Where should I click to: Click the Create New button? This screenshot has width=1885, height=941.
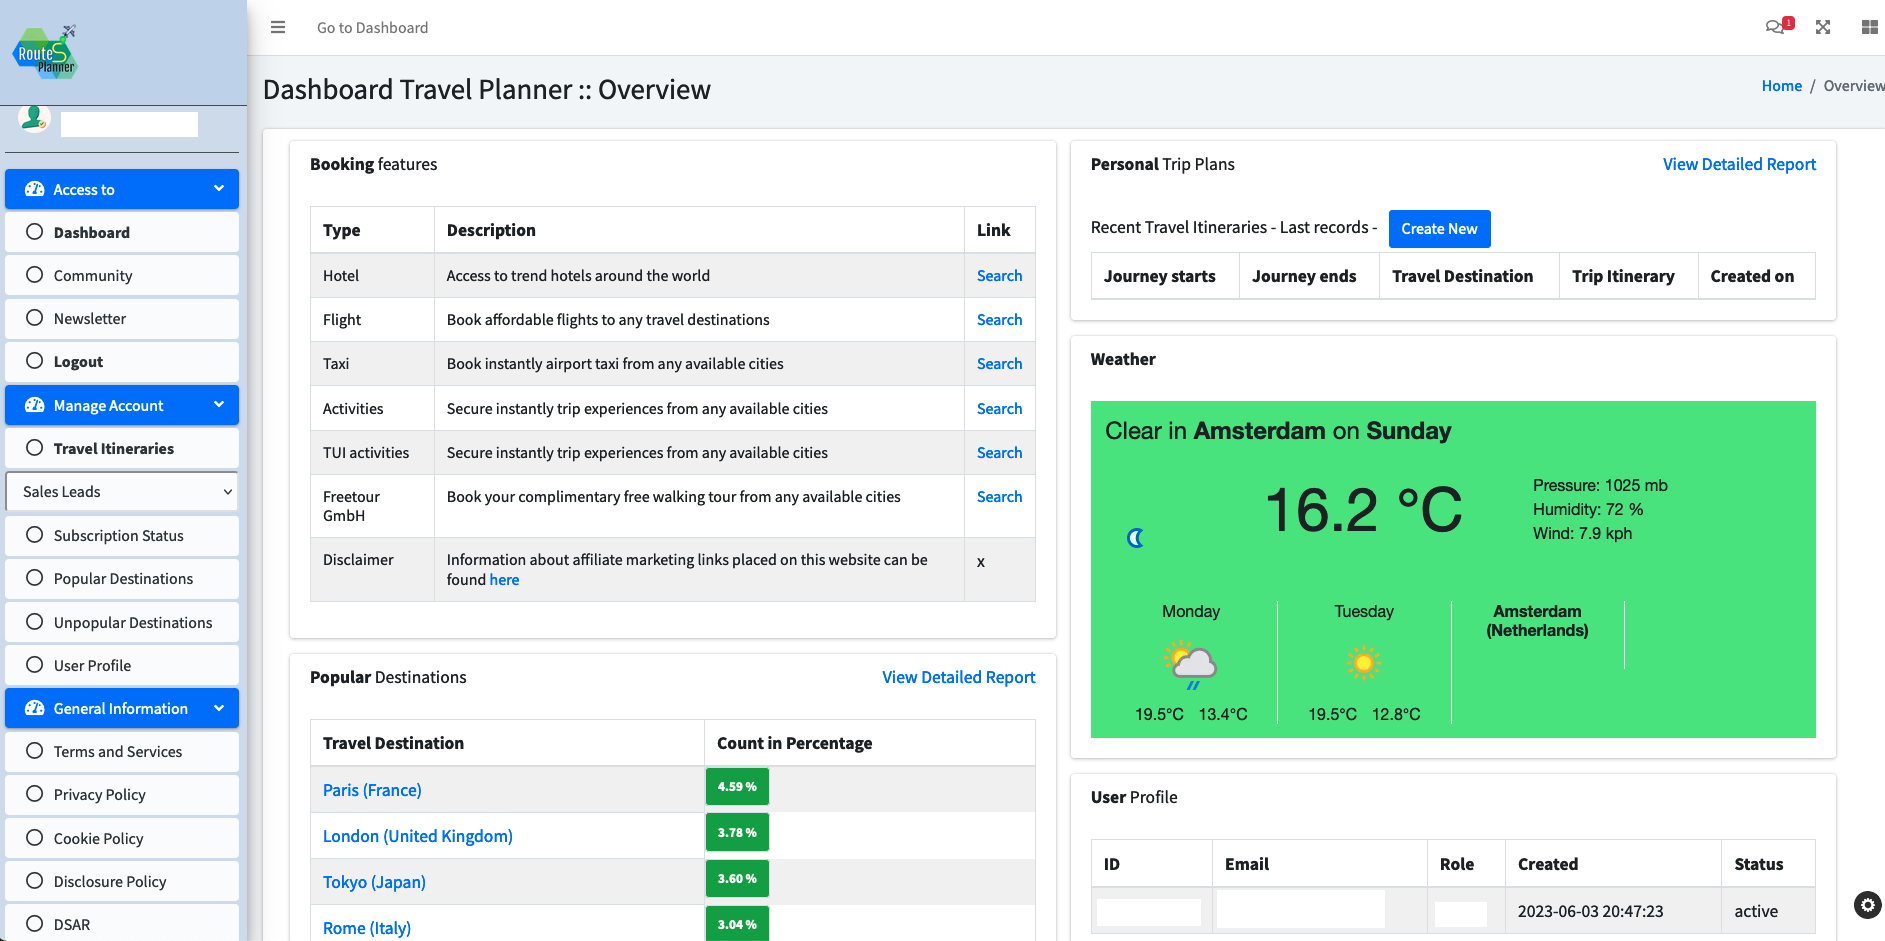[x=1439, y=229]
